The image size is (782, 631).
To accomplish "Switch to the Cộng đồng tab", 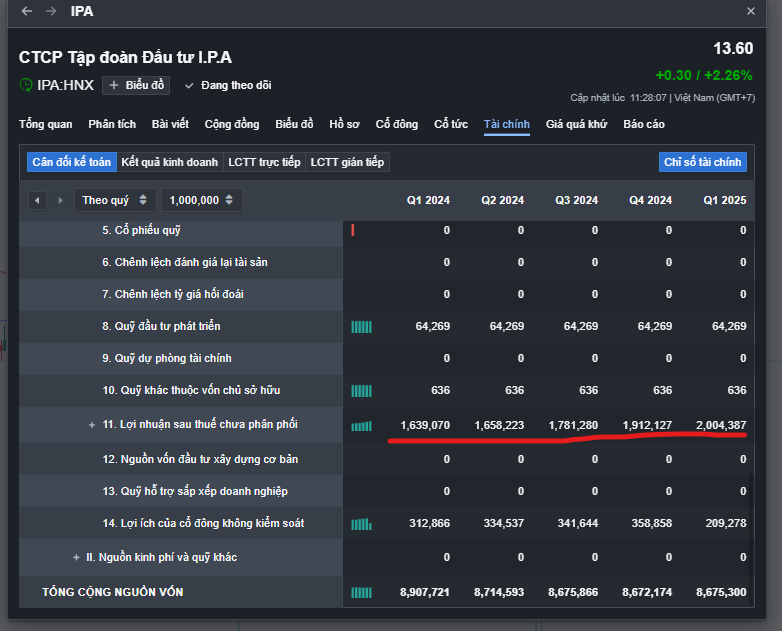I will coord(232,124).
